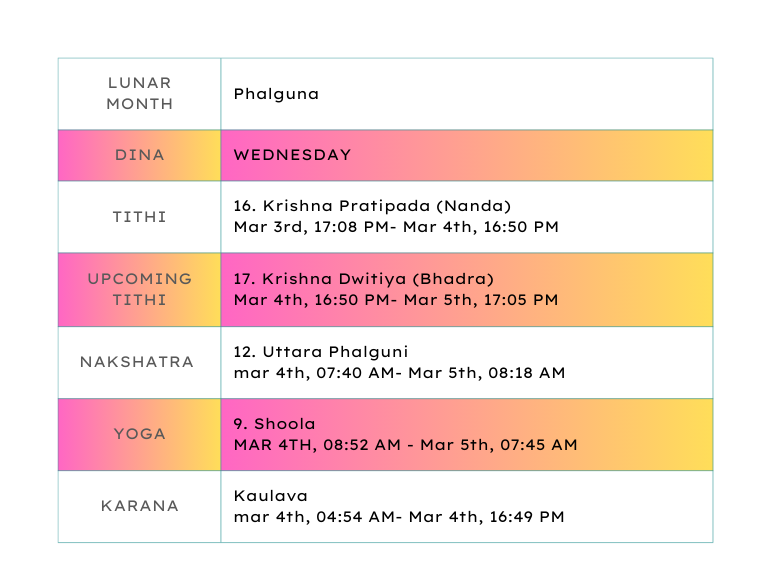Select the Phalguna lunar month value
Viewport: 768px width, 576px height.
[x=276, y=94]
